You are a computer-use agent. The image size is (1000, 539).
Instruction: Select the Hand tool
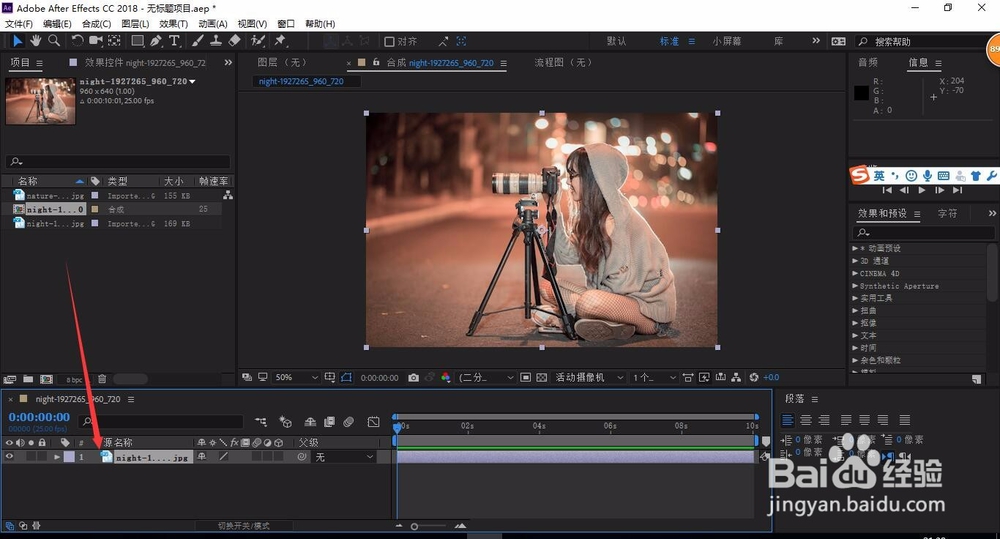36,41
